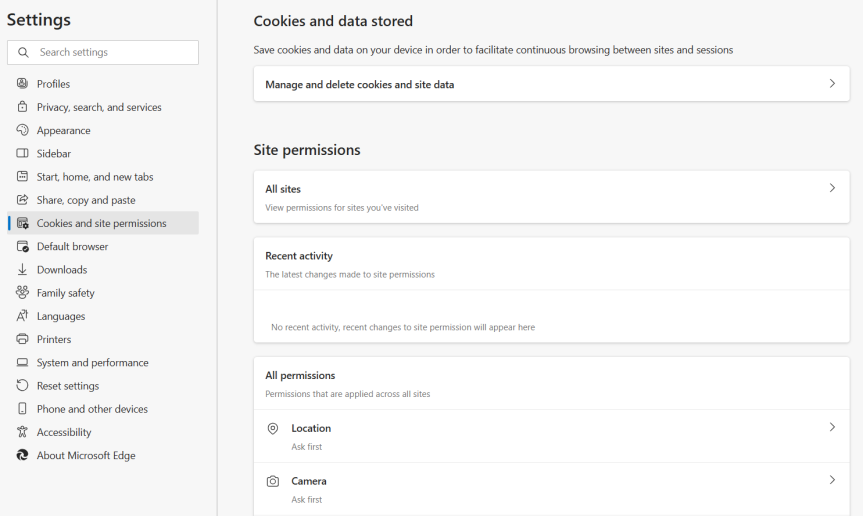Expand the All sites chevron

pyautogui.click(x=831, y=188)
